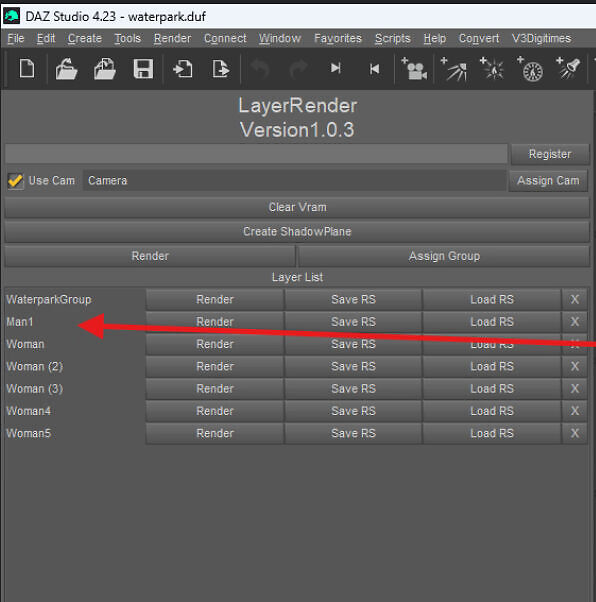Load RS for the Man1 layer

(x=492, y=322)
